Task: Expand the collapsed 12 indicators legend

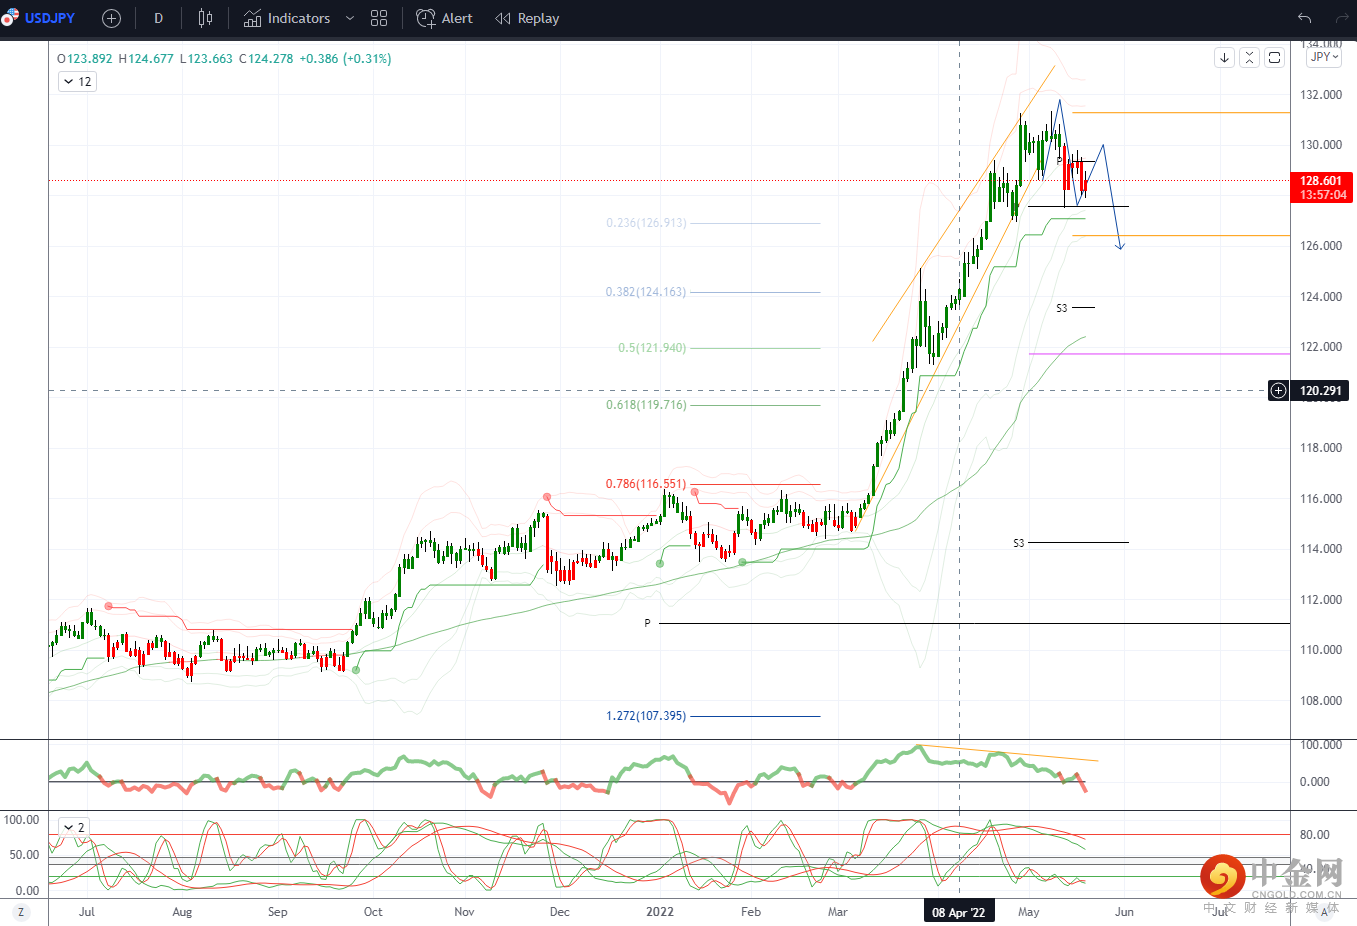Action: coord(77,82)
